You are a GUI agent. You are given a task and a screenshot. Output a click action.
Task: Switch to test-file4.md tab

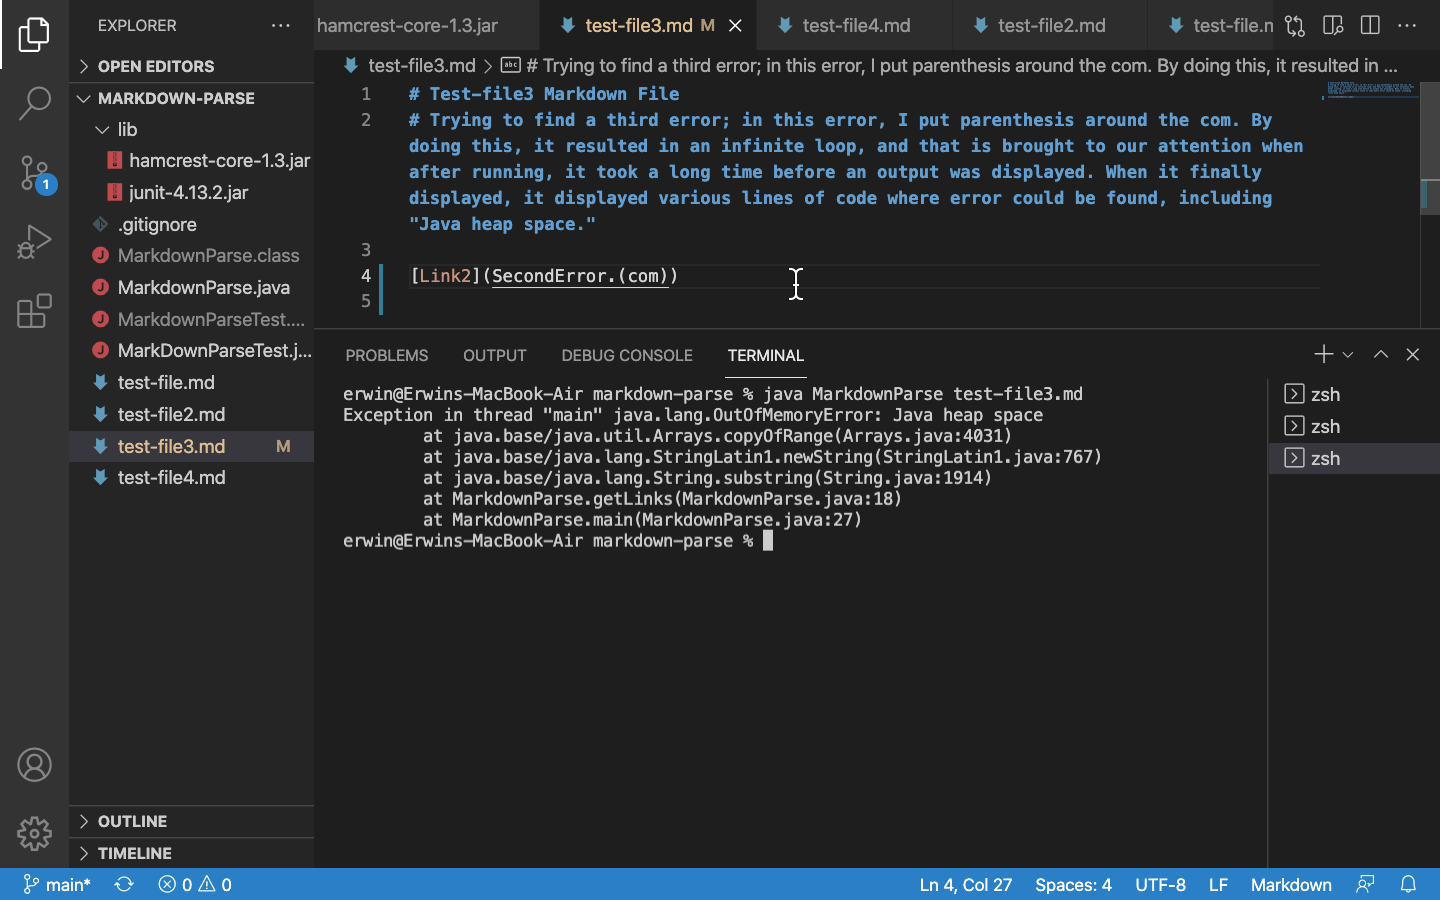coord(855,26)
